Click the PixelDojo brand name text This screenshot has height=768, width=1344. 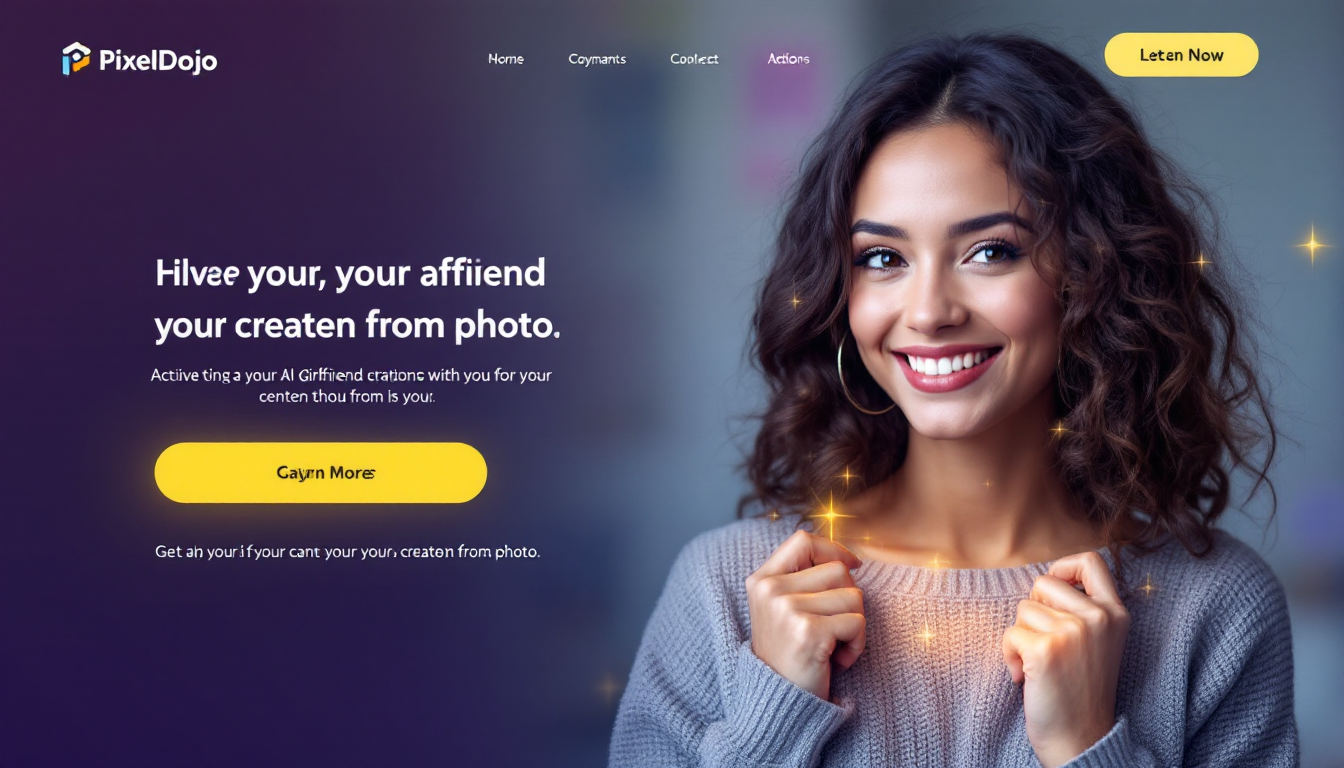[x=158, y=61]
